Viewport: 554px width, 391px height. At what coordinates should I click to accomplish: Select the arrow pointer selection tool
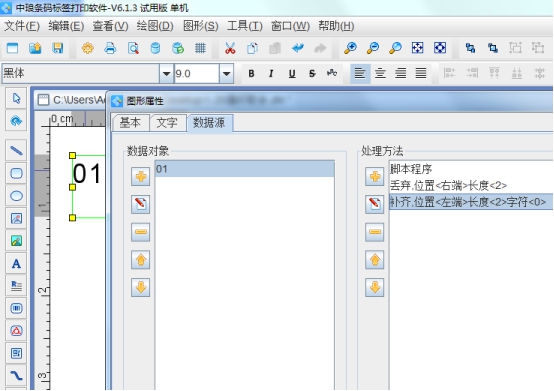pos(16,98)
